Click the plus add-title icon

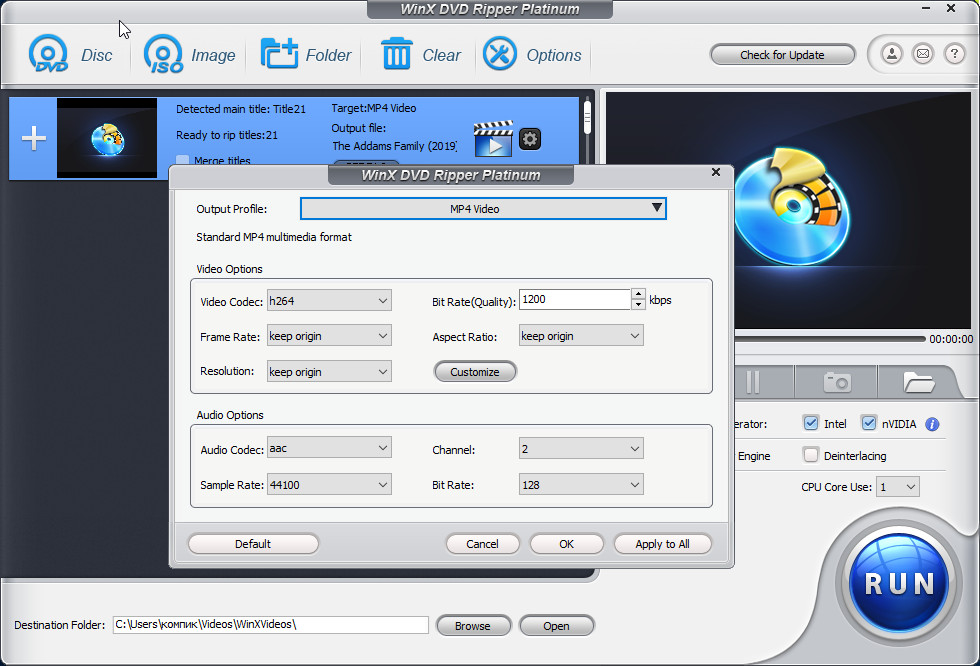click(34, 138)
